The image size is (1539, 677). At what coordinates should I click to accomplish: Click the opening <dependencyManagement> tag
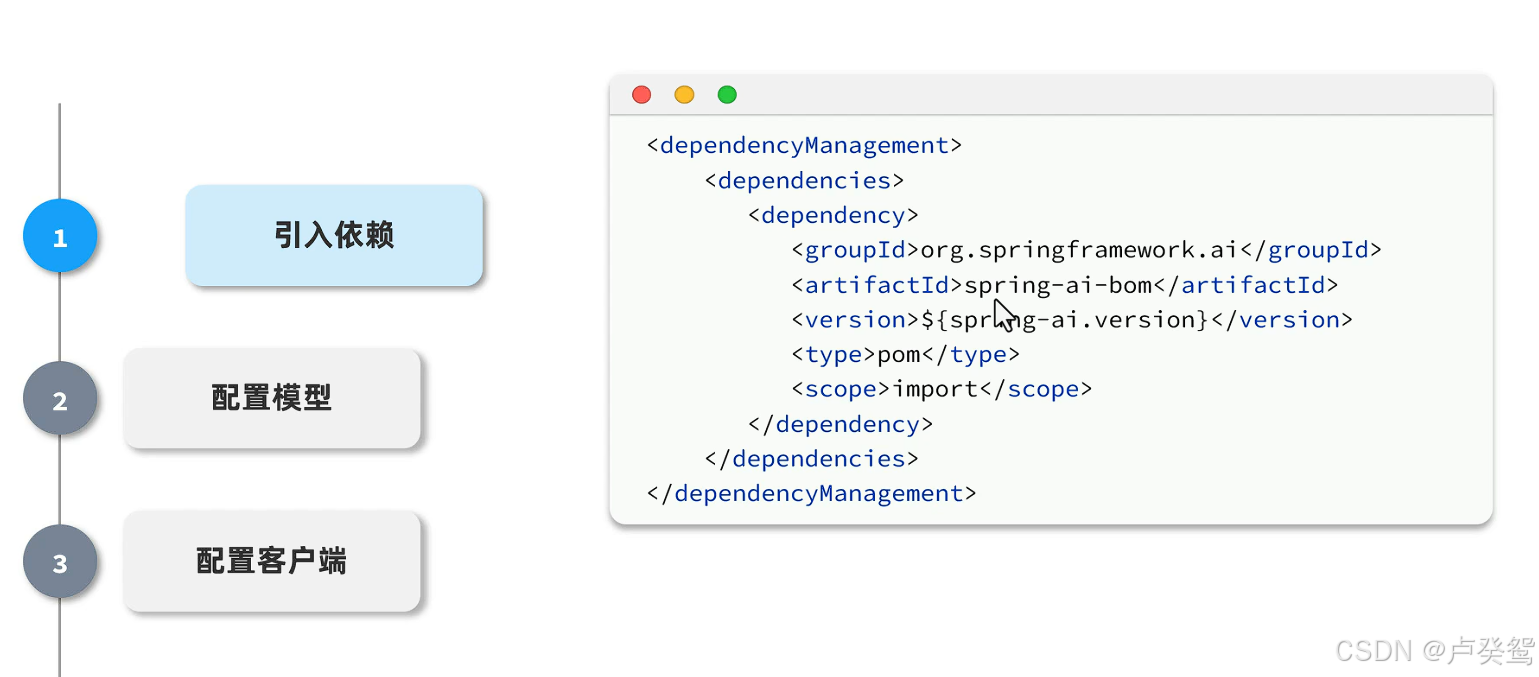point(804,146)
